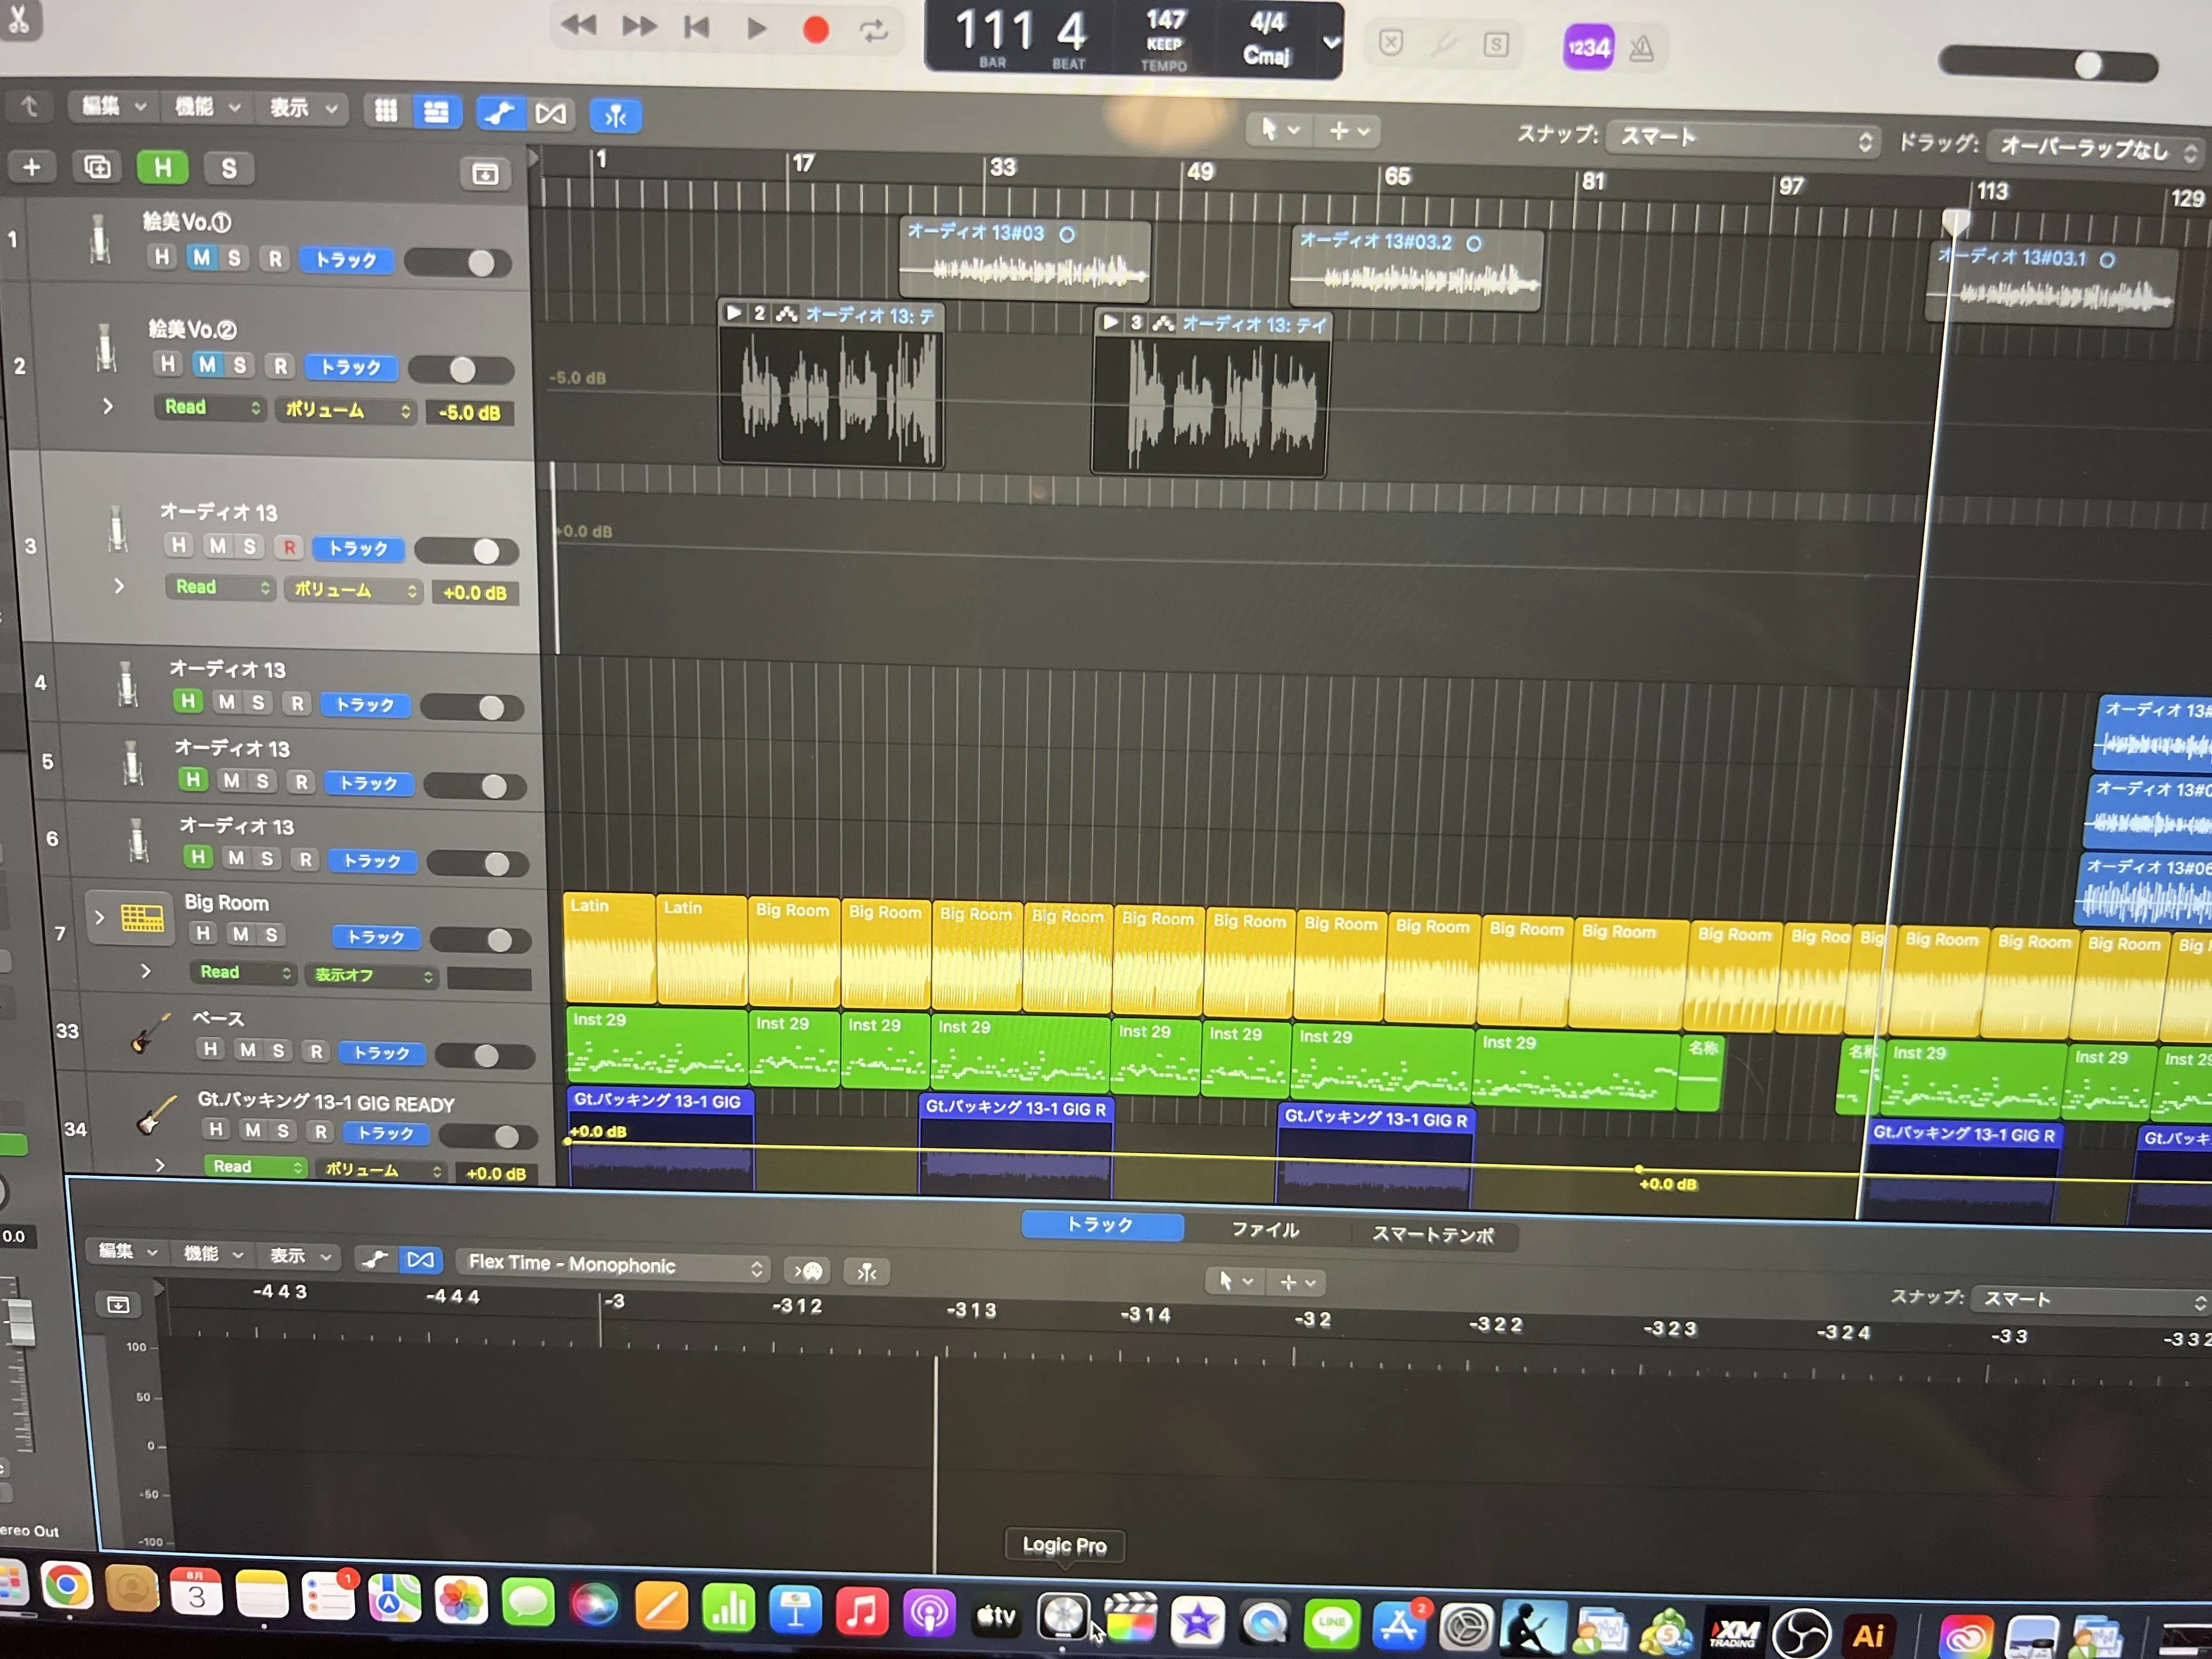Click the duplicate track icon
Image resolution: width=2212 pixels, height=1659 pixels.
tap(96, 167)
